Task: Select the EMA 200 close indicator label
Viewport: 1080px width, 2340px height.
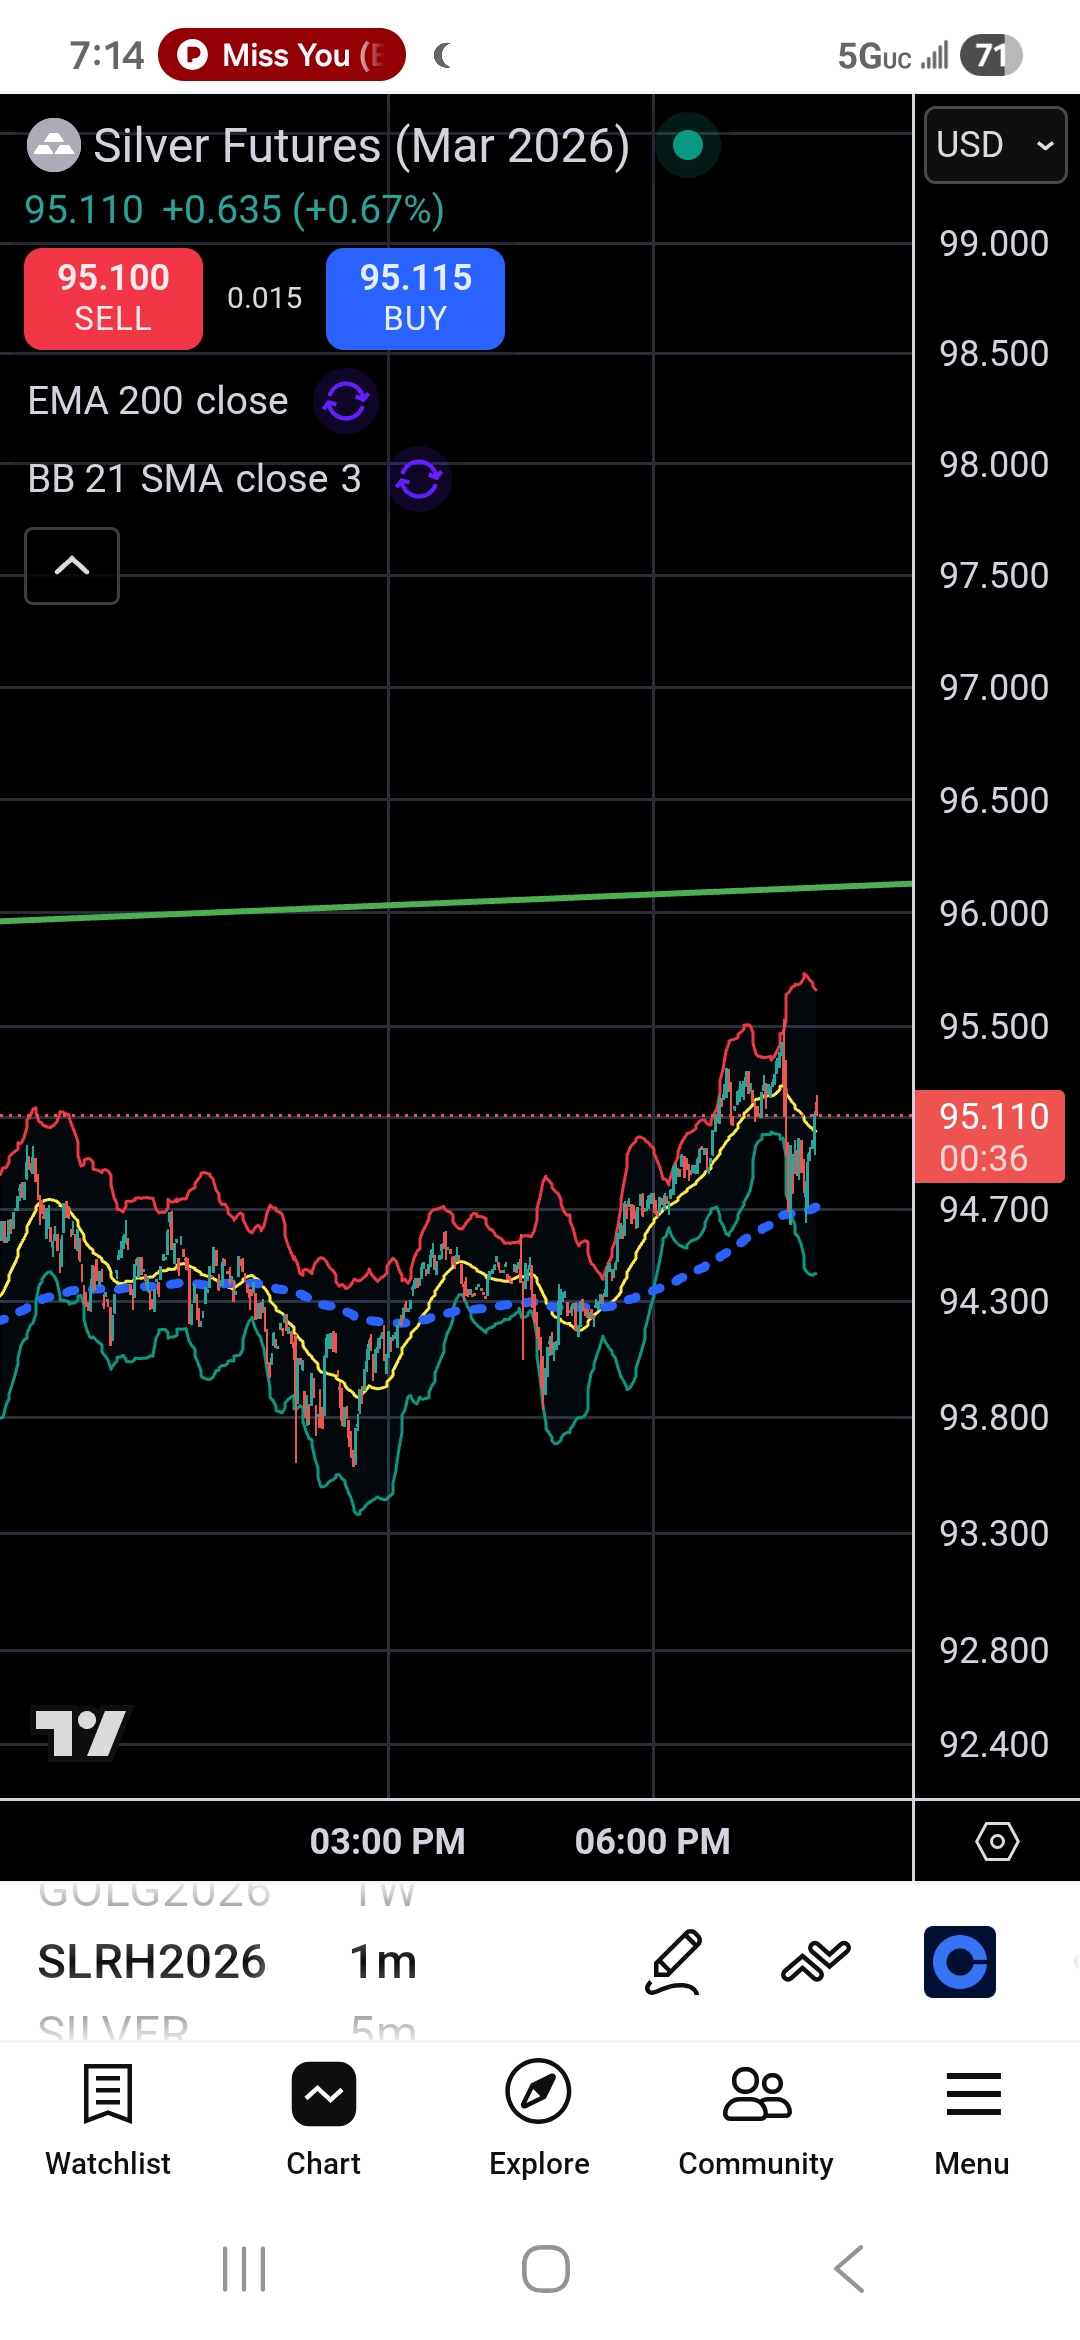Action: pos(158,401)
